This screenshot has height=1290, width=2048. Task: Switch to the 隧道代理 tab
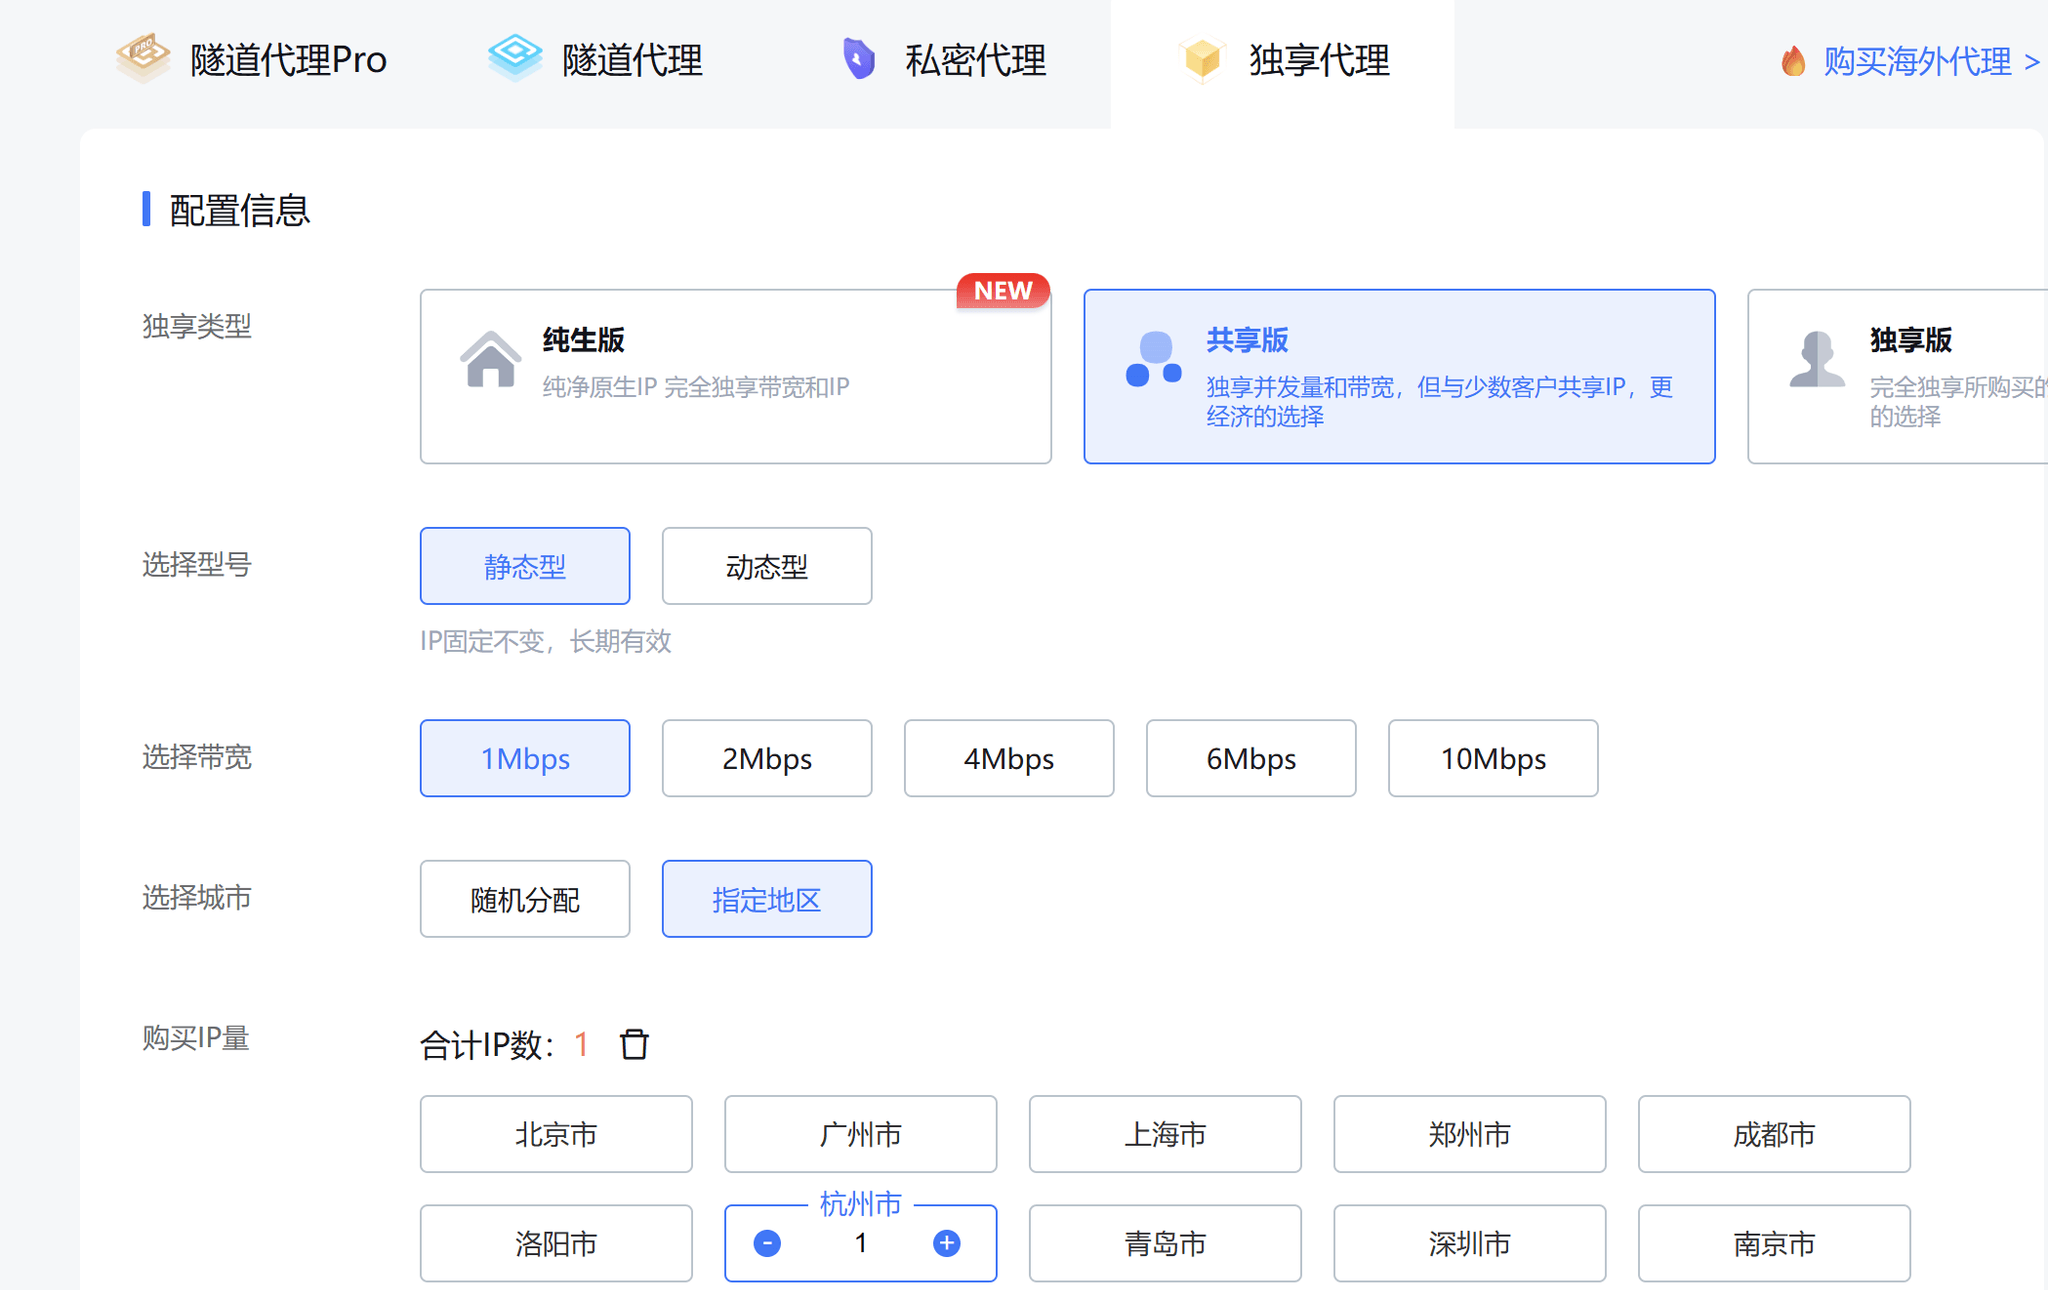point(596,60)
